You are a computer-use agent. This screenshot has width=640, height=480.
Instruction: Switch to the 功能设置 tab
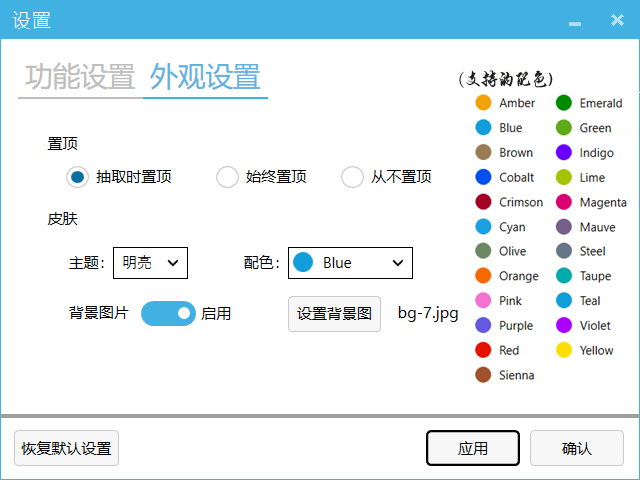80,77
